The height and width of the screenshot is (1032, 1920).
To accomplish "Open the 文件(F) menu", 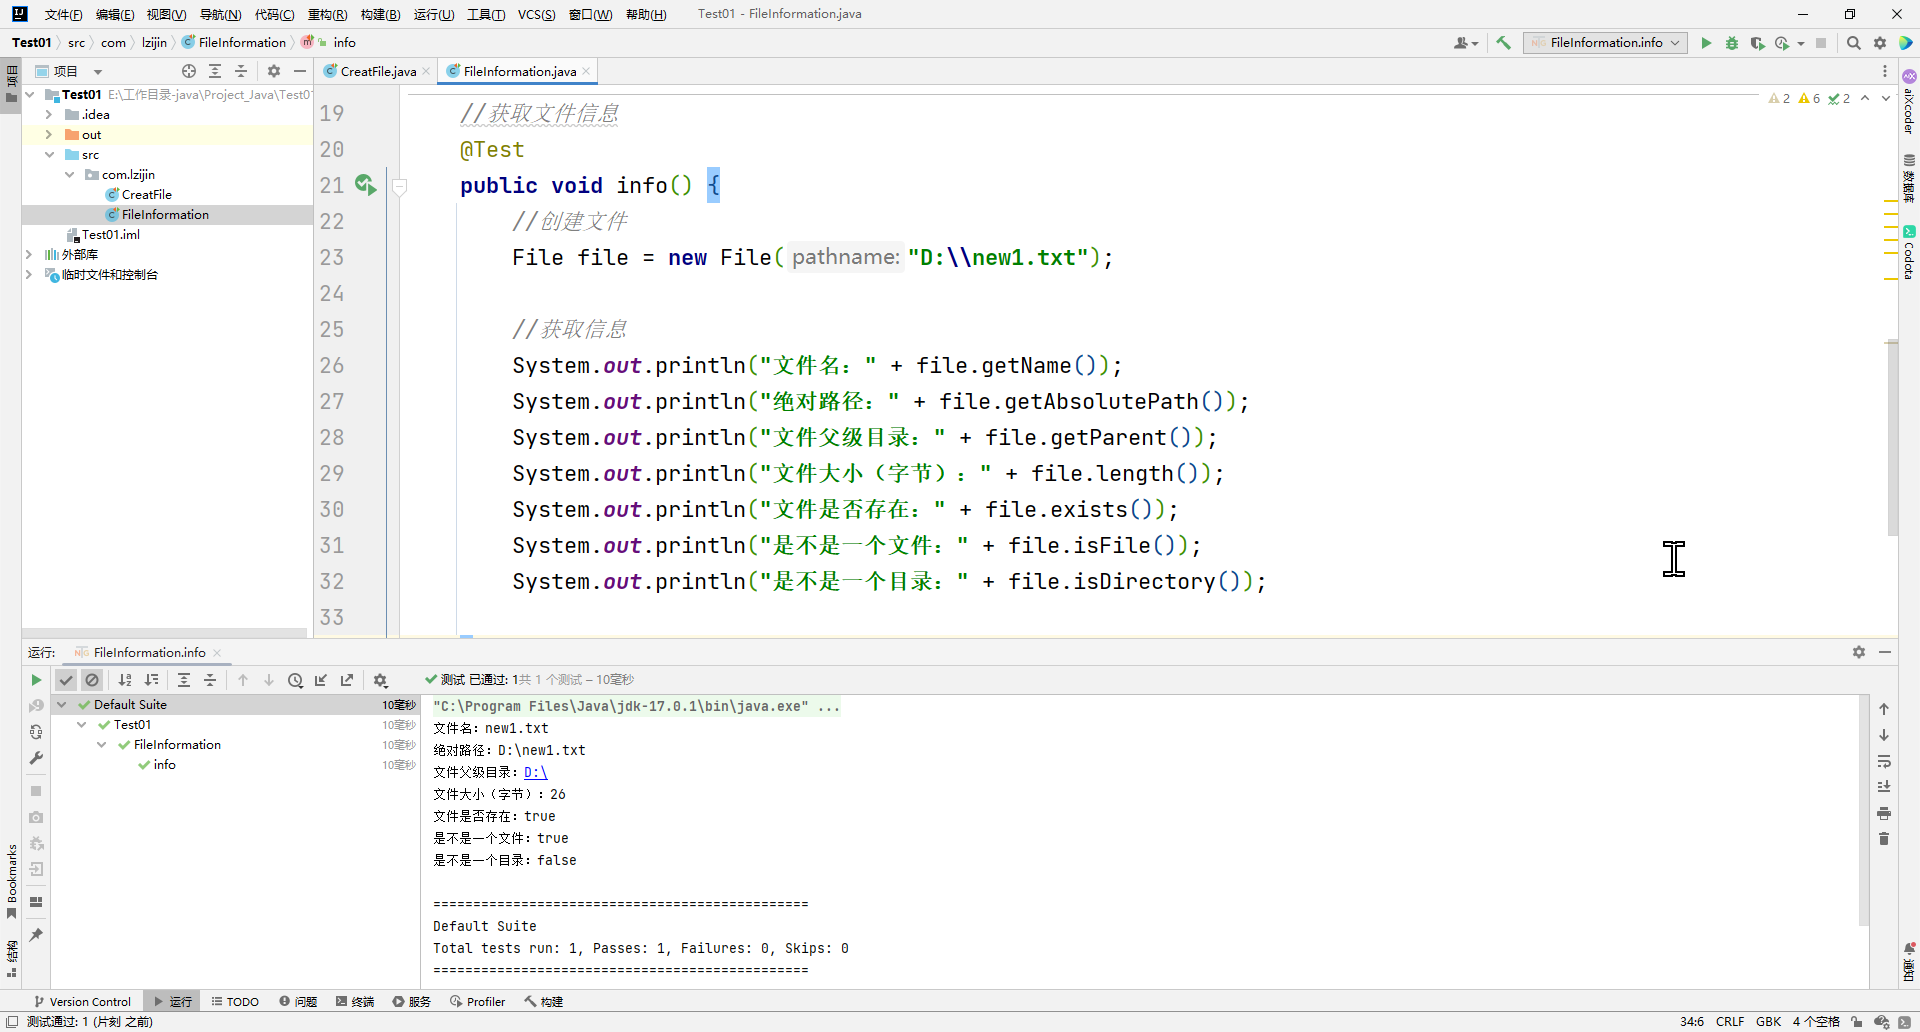I will (64, 14).
